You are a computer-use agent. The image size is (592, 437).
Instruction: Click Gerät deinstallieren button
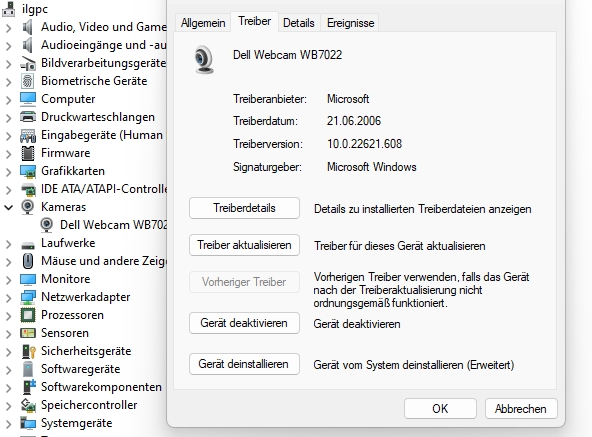[244, 364]
